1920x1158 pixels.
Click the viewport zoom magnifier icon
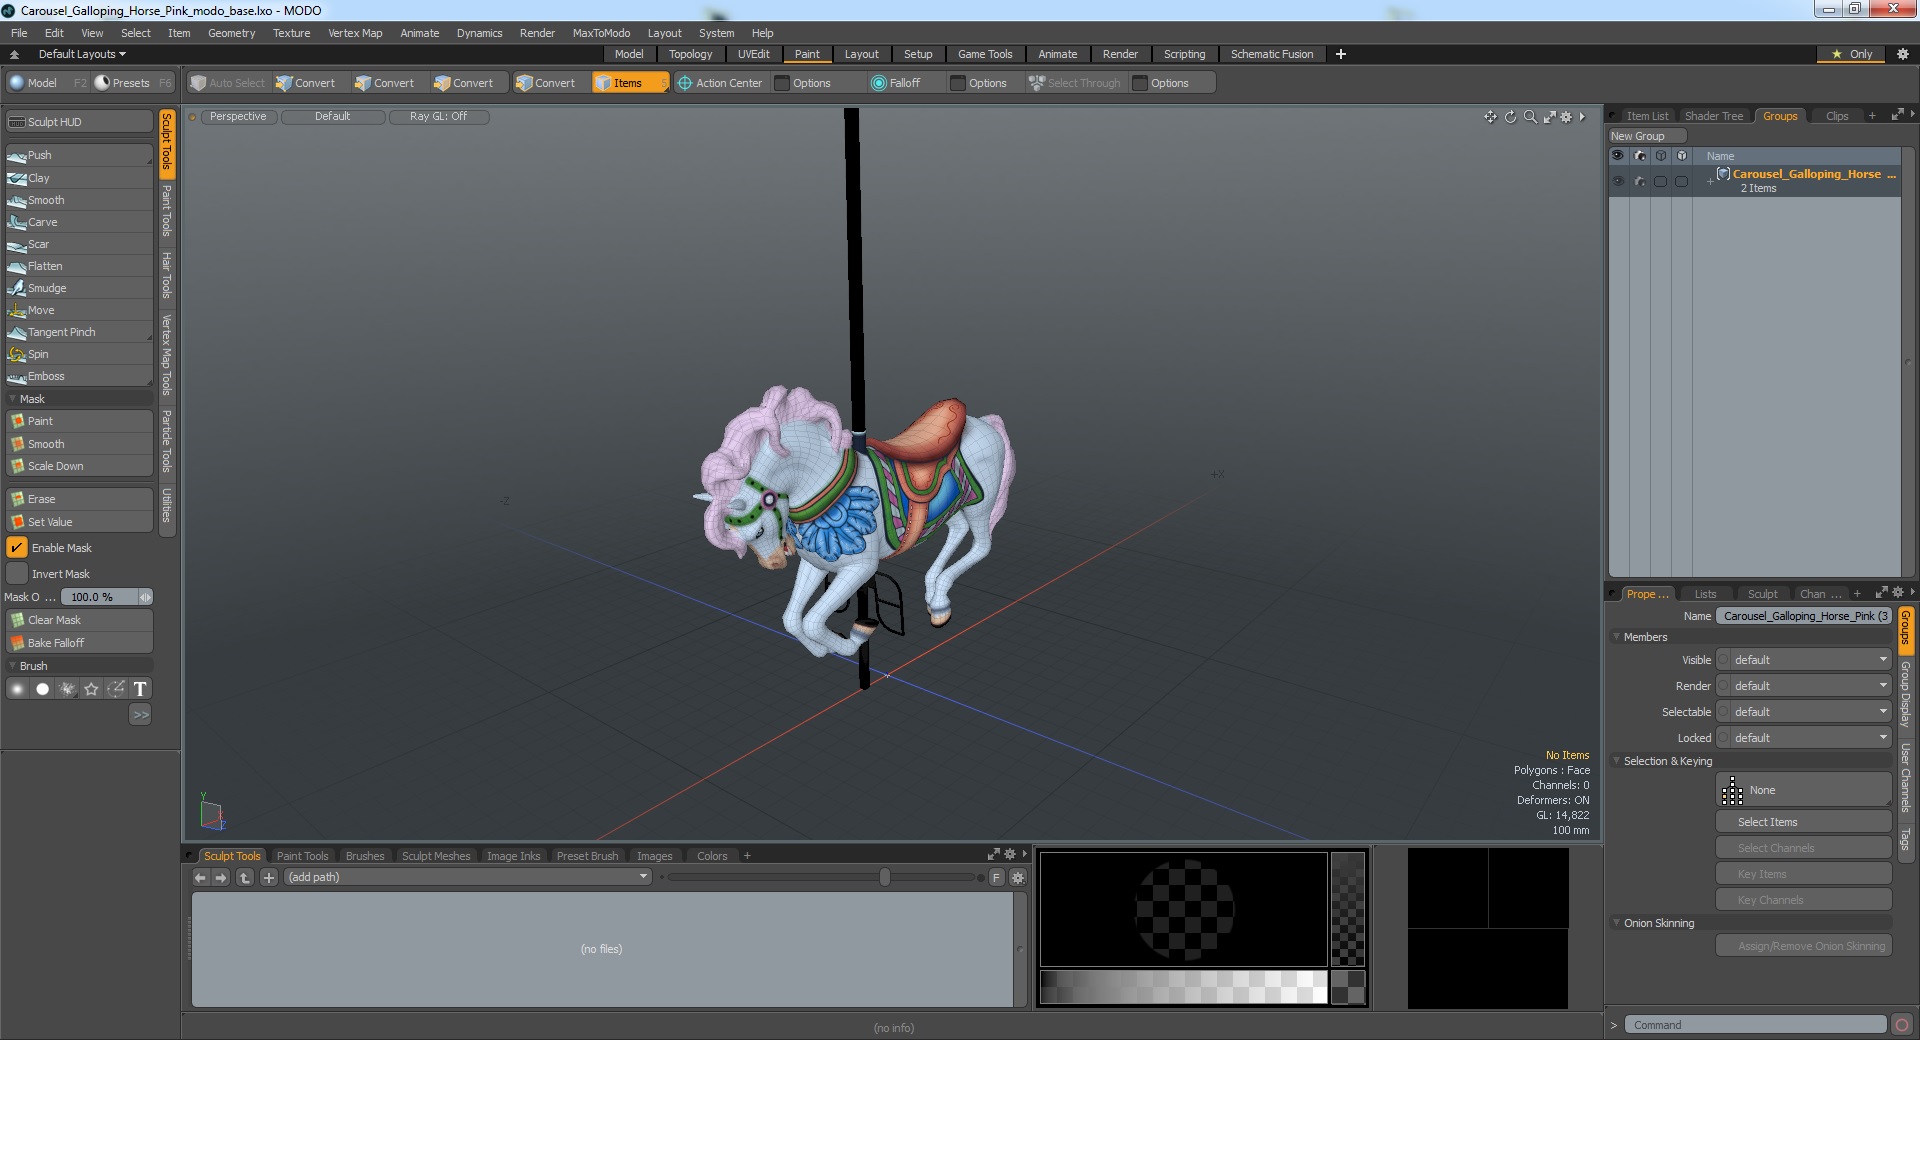click(x=1530, y=117)
